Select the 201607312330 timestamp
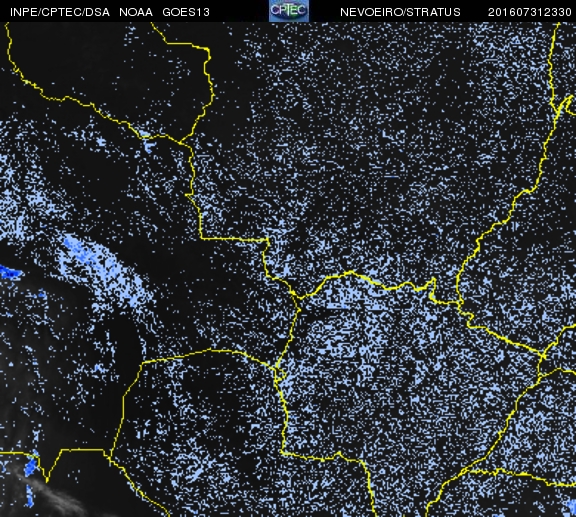Image resolution: width=576 pixels, height=517 pixels. point(529,12)
